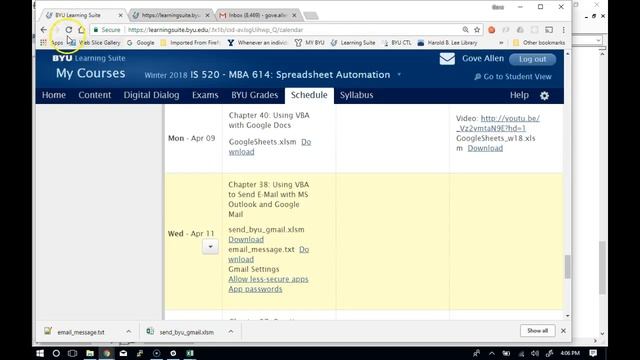This screenshot has width=640, height=360.
Task: Click the schedule scroll down arrow
Action: [x=567, y=316]
